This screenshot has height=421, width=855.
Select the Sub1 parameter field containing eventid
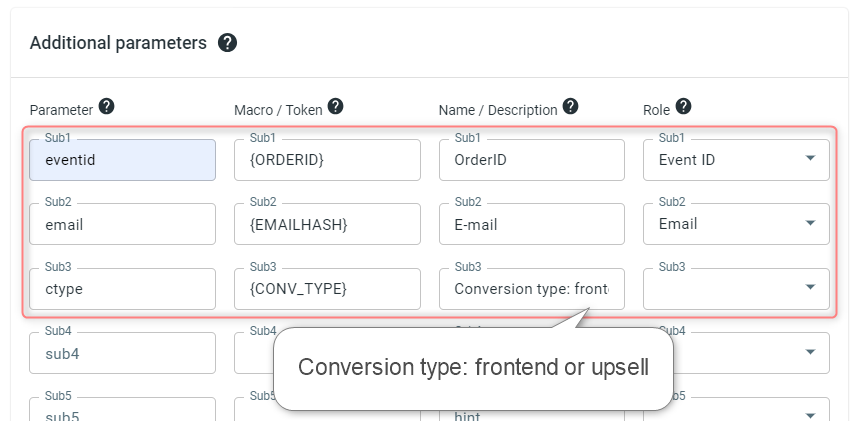[122, 160]
